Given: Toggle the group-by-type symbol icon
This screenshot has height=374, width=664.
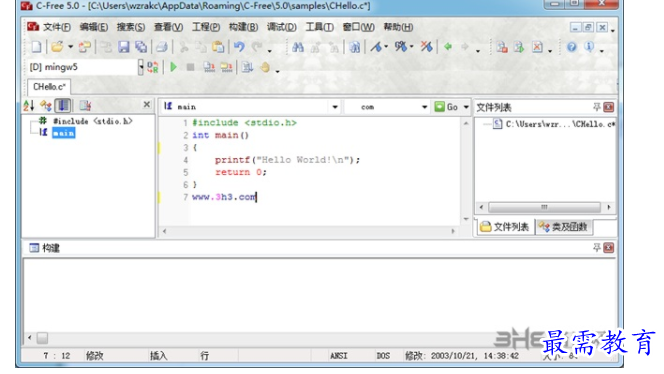Looking at the screenshot, I should [46, 105].
